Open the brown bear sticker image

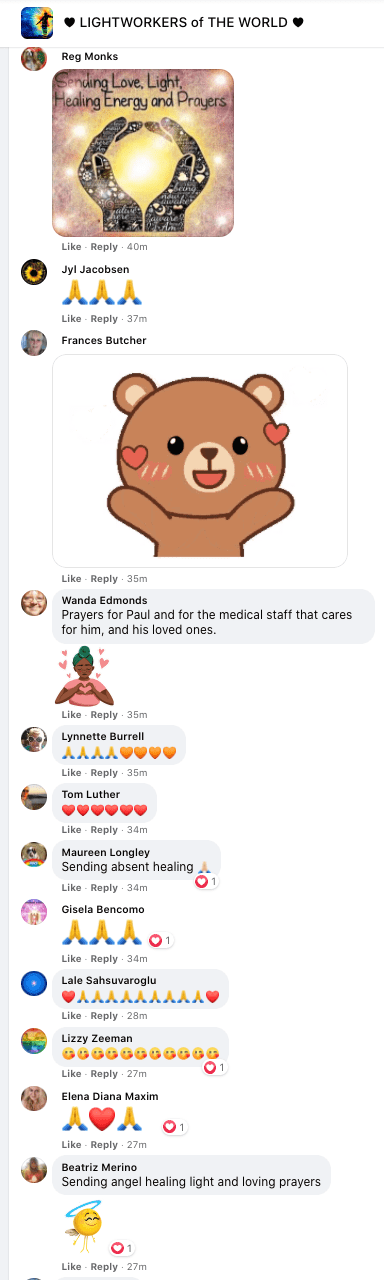point(200,461)
